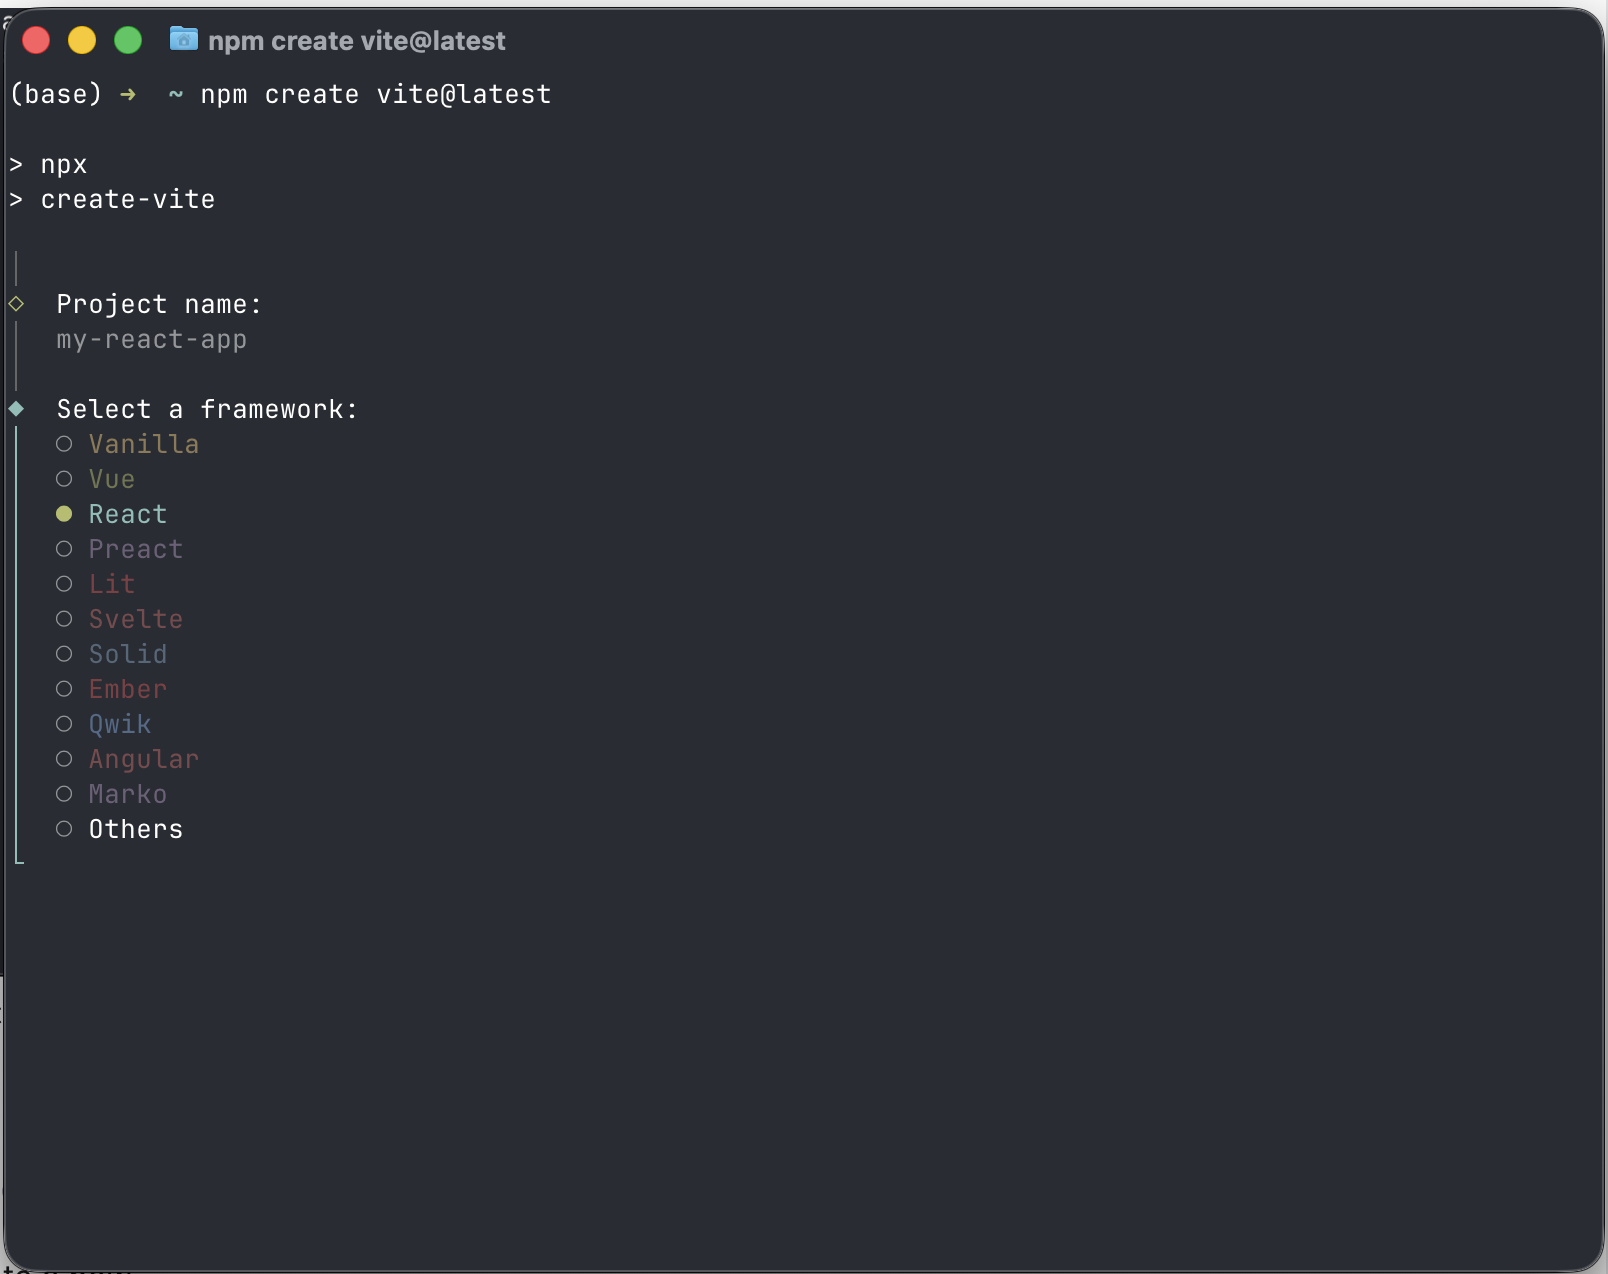Choose the Others framework option
This screenshot has height=1274, width=1608.
(135, 829)
